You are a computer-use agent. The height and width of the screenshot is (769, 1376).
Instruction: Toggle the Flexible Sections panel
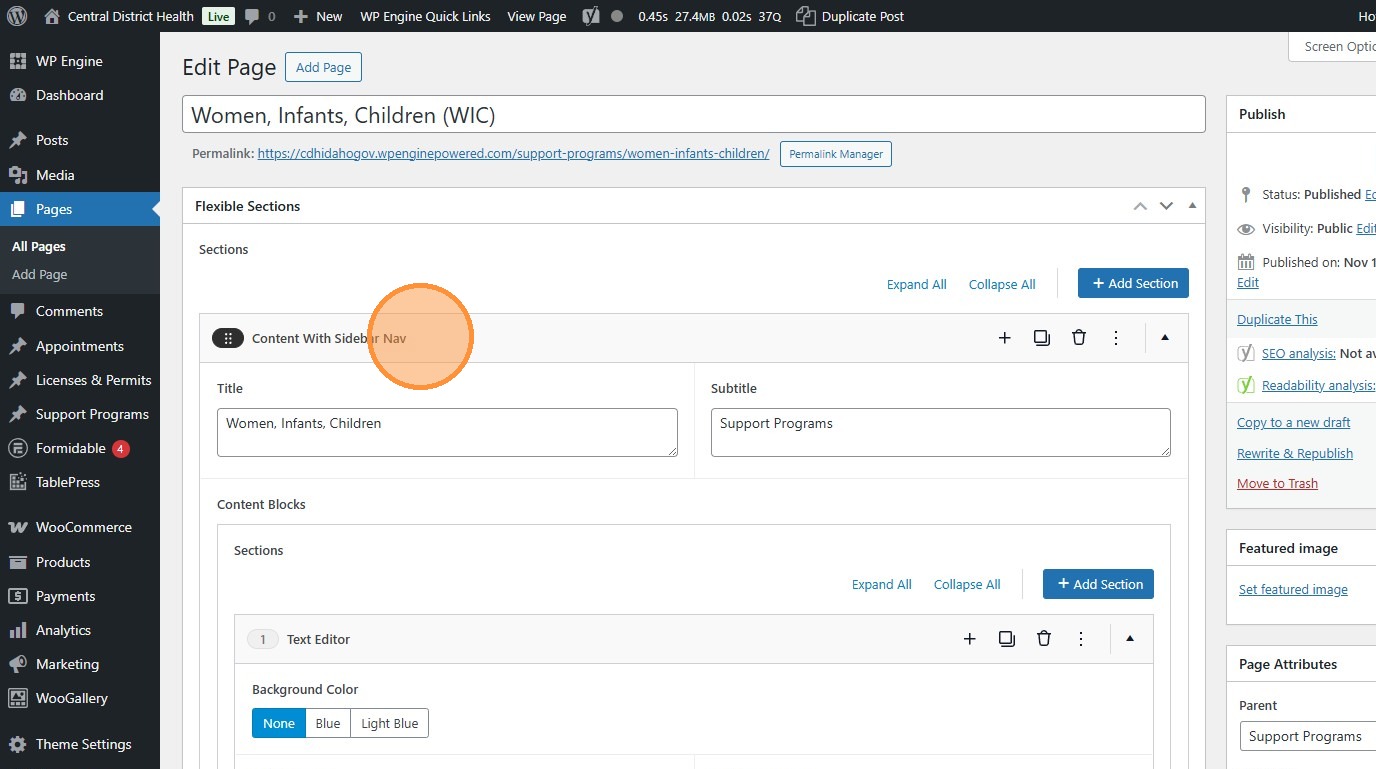tap(1192, 206)
